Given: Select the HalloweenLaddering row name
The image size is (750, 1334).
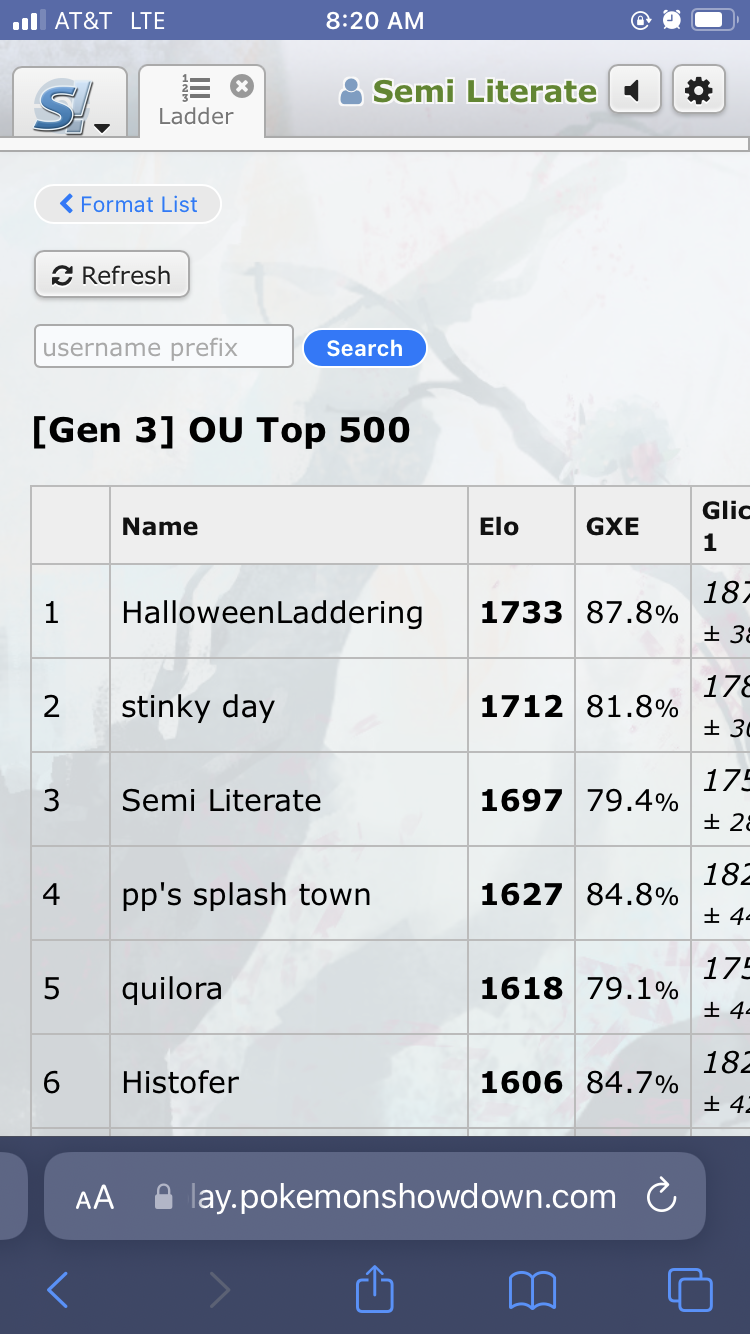Looking at the screenshot, I should click(272, 612).
